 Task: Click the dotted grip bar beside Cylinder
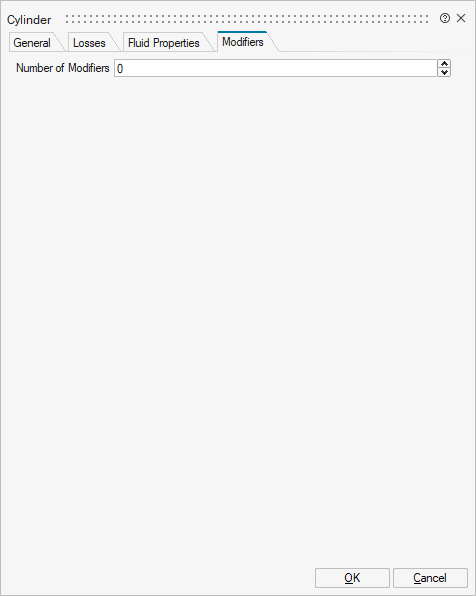(247, 19)
